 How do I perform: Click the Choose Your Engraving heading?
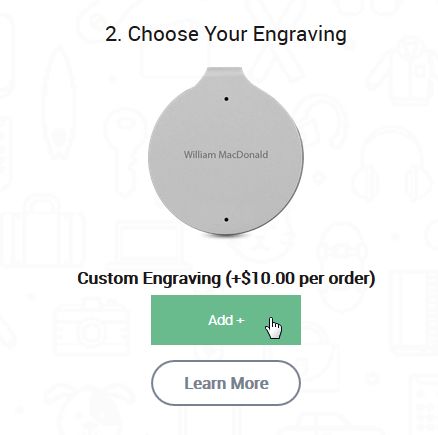click(x=226, y=34)
